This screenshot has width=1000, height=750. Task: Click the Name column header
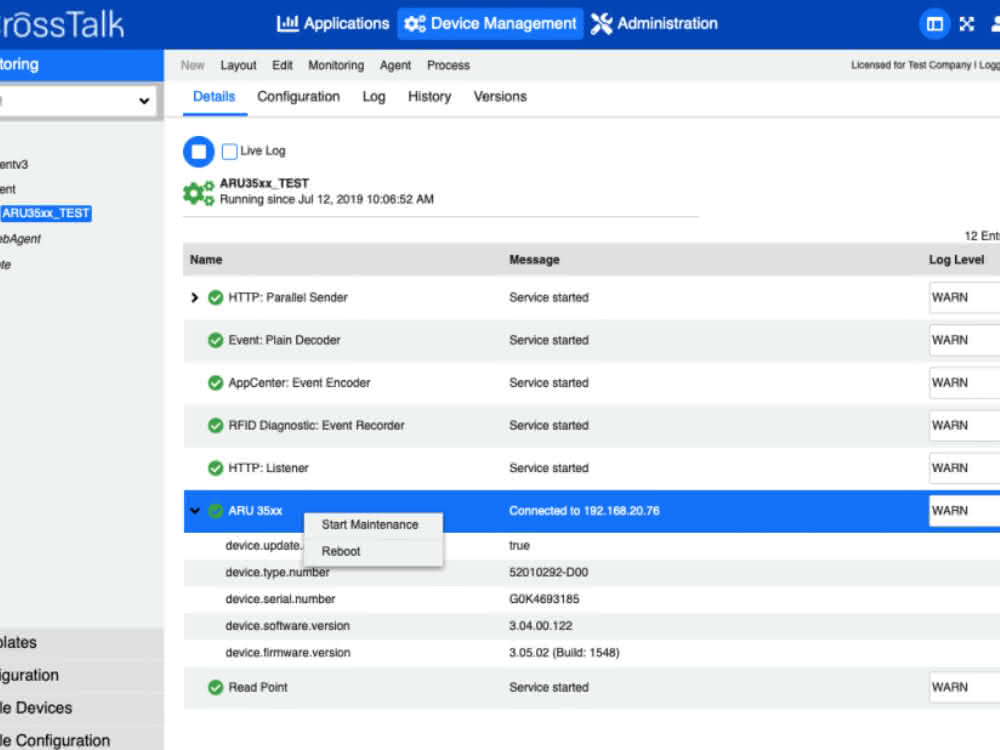tap(206, 260)
